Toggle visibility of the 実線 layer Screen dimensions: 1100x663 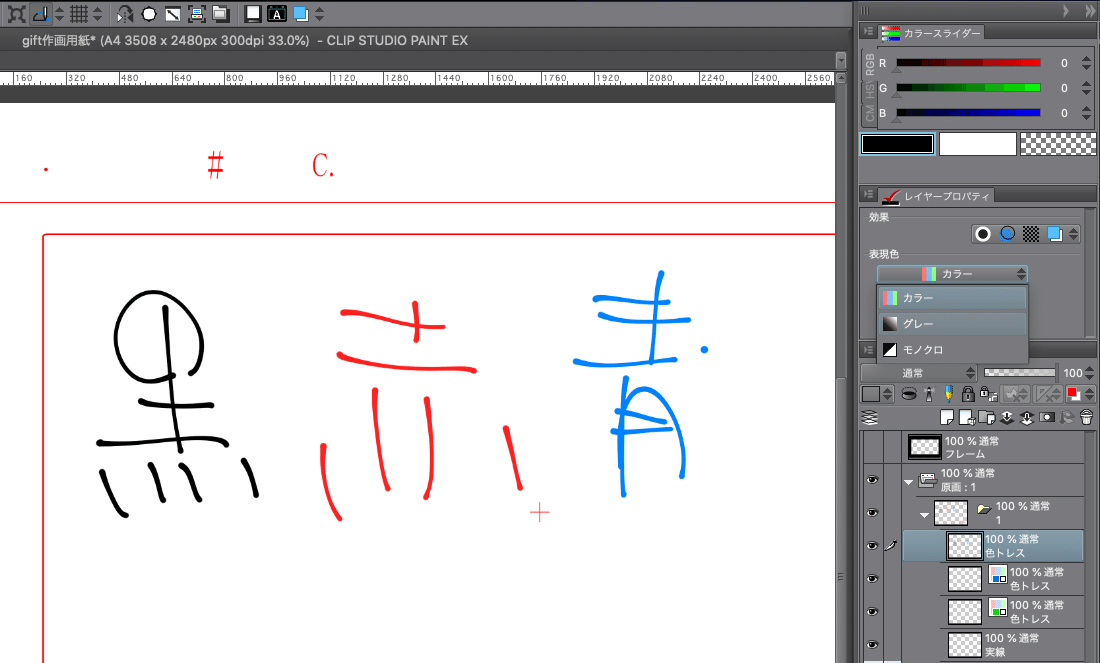(872, 645)
